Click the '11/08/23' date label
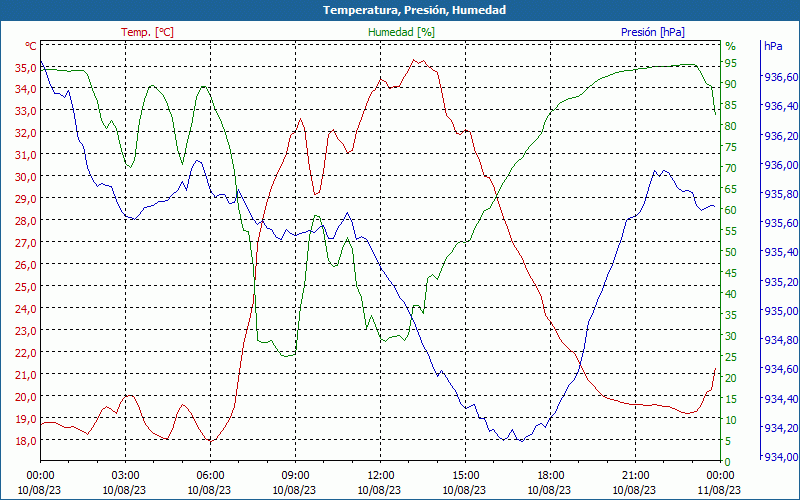Screen dimensions: 800x500 719,490
